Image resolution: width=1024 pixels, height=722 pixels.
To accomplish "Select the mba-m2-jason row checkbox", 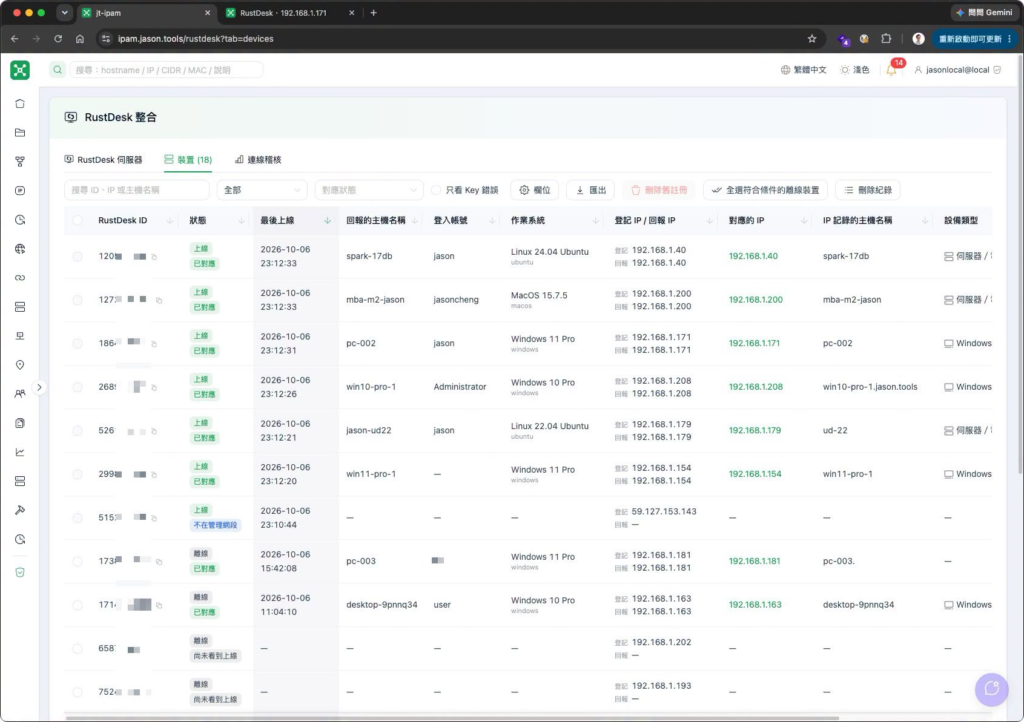I will coord(78,300).
